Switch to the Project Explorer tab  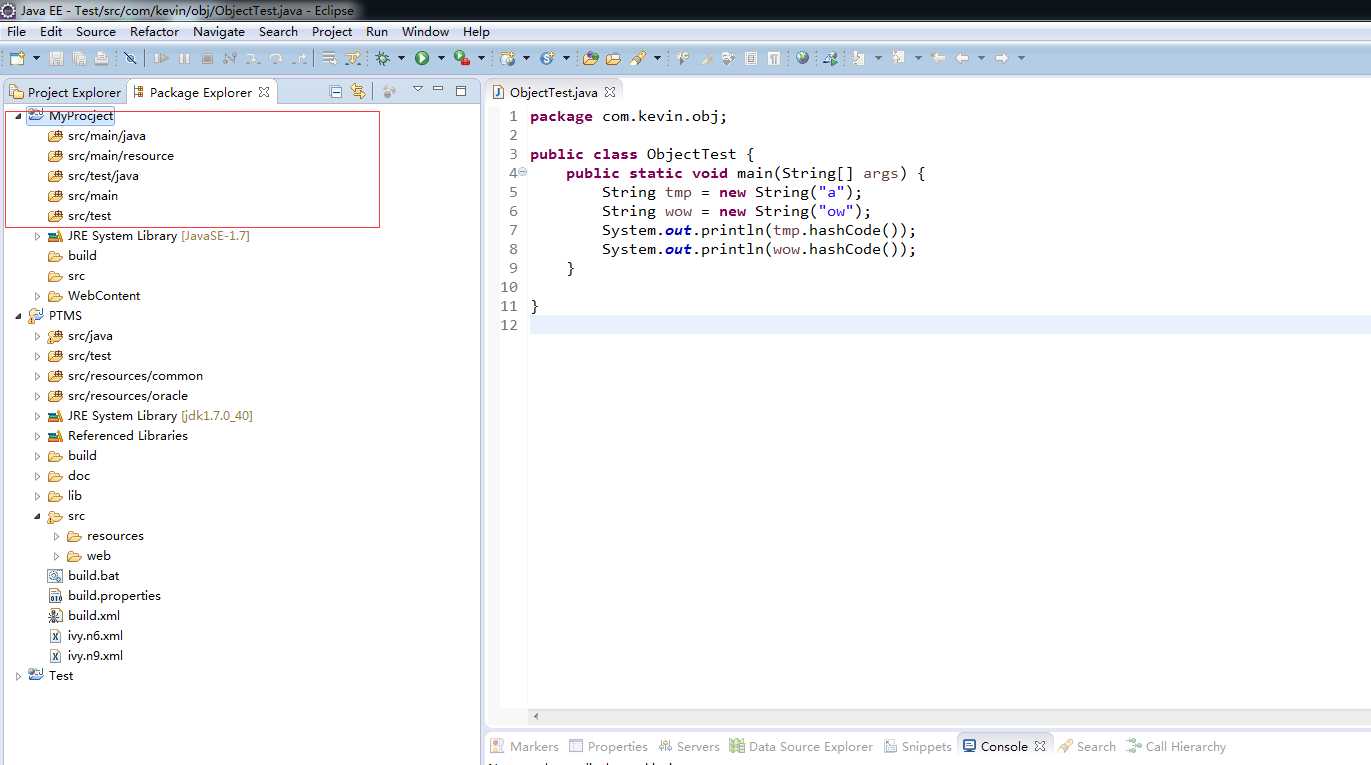pos(65,92)
